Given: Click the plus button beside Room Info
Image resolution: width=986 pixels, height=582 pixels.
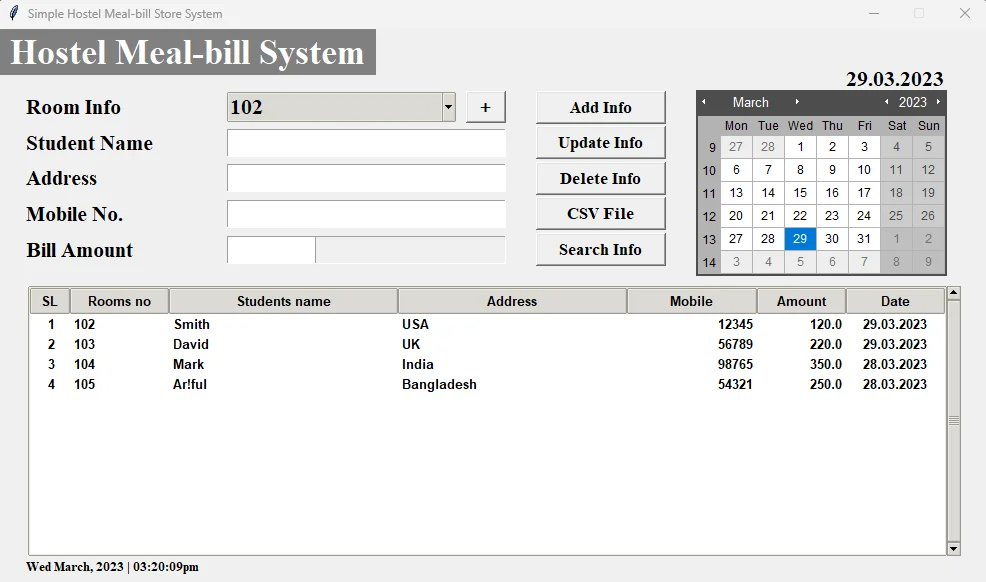Looking at the screenshot, I should click(x=485, y=107).
